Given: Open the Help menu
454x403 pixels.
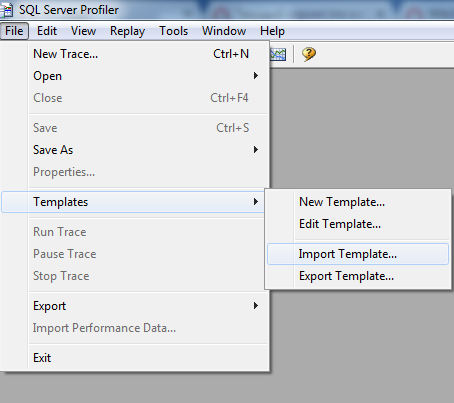Looking at the screenshot, I should (272, 31).
